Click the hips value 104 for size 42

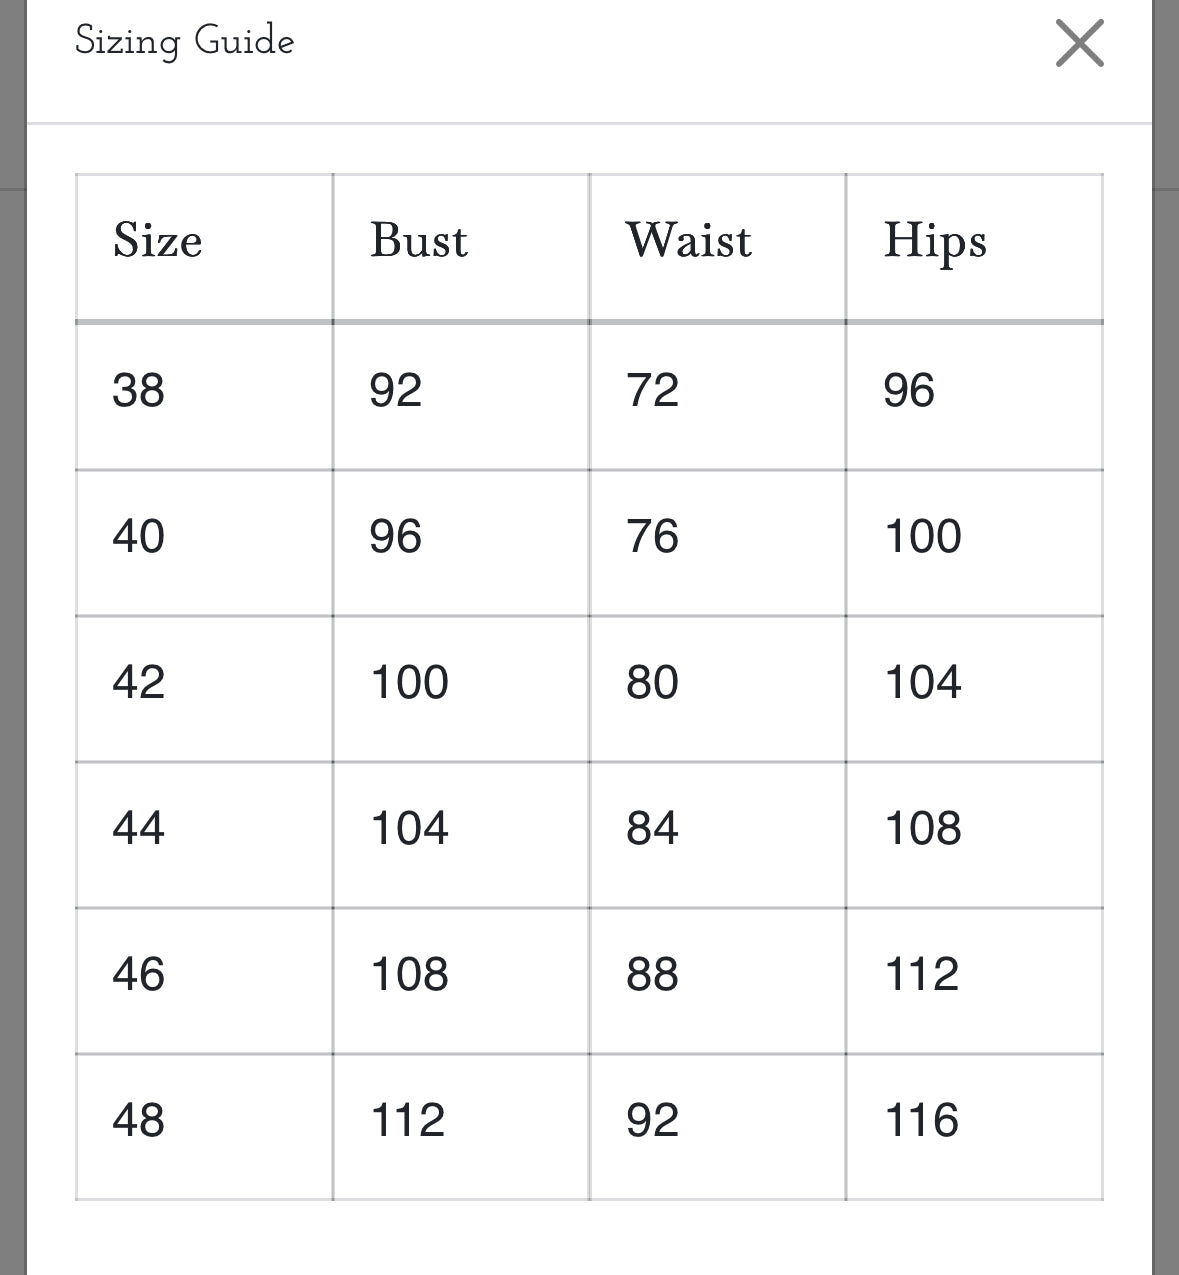923,682
